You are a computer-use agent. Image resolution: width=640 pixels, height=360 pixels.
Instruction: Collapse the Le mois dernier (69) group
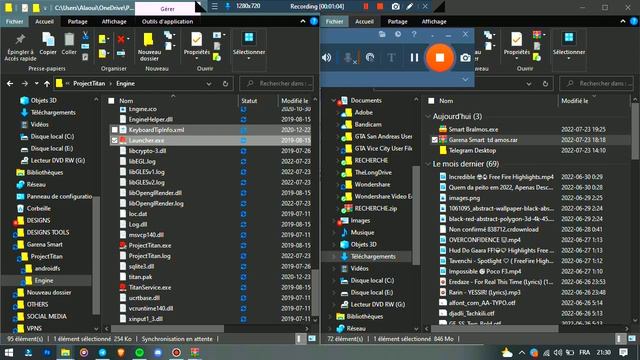pos(428,164)
